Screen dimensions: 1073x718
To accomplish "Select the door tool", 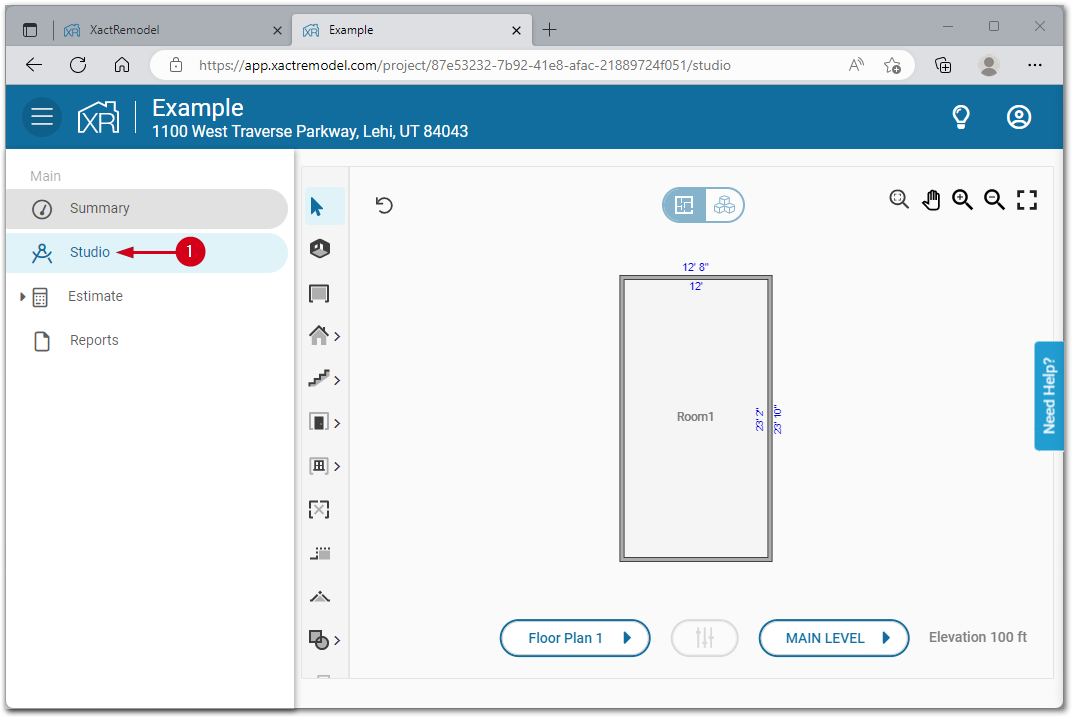I will pyautogui.click(x=318, y=421).
